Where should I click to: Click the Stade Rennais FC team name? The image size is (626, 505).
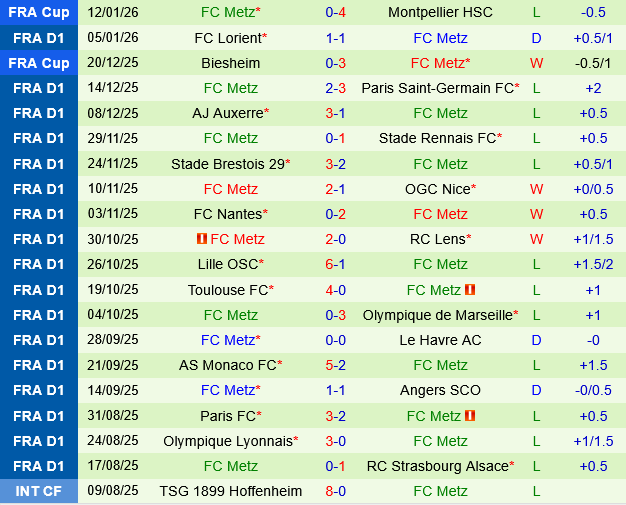pos(438,138)
